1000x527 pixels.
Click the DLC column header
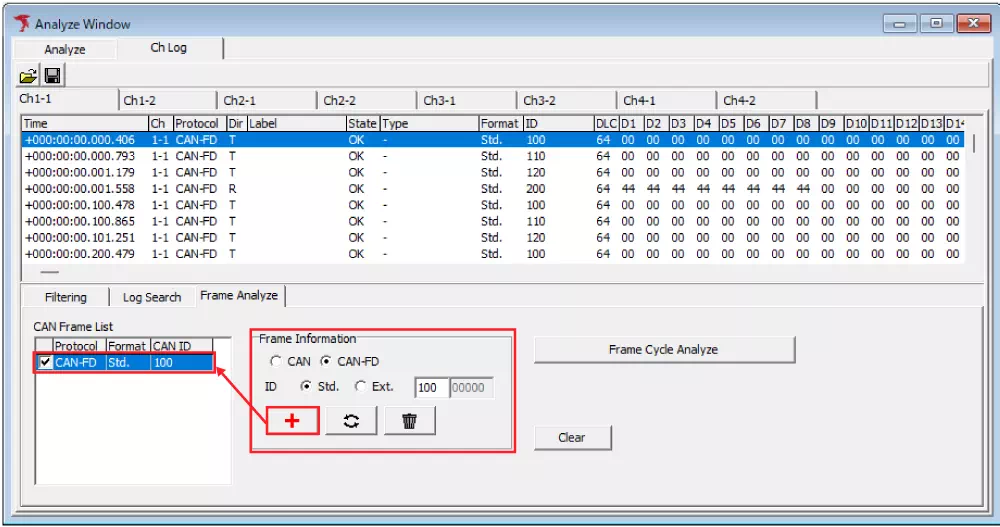tap(606, 123)
